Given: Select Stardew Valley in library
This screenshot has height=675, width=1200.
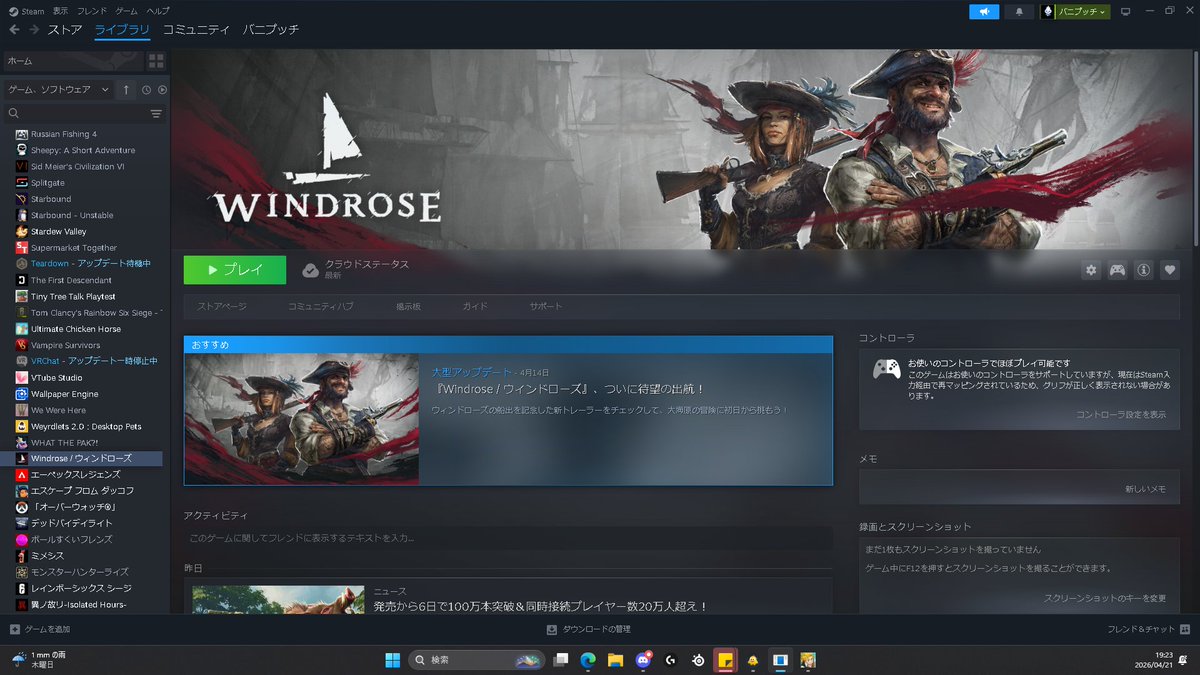Looking at the screenshot, I should (58, 231).
